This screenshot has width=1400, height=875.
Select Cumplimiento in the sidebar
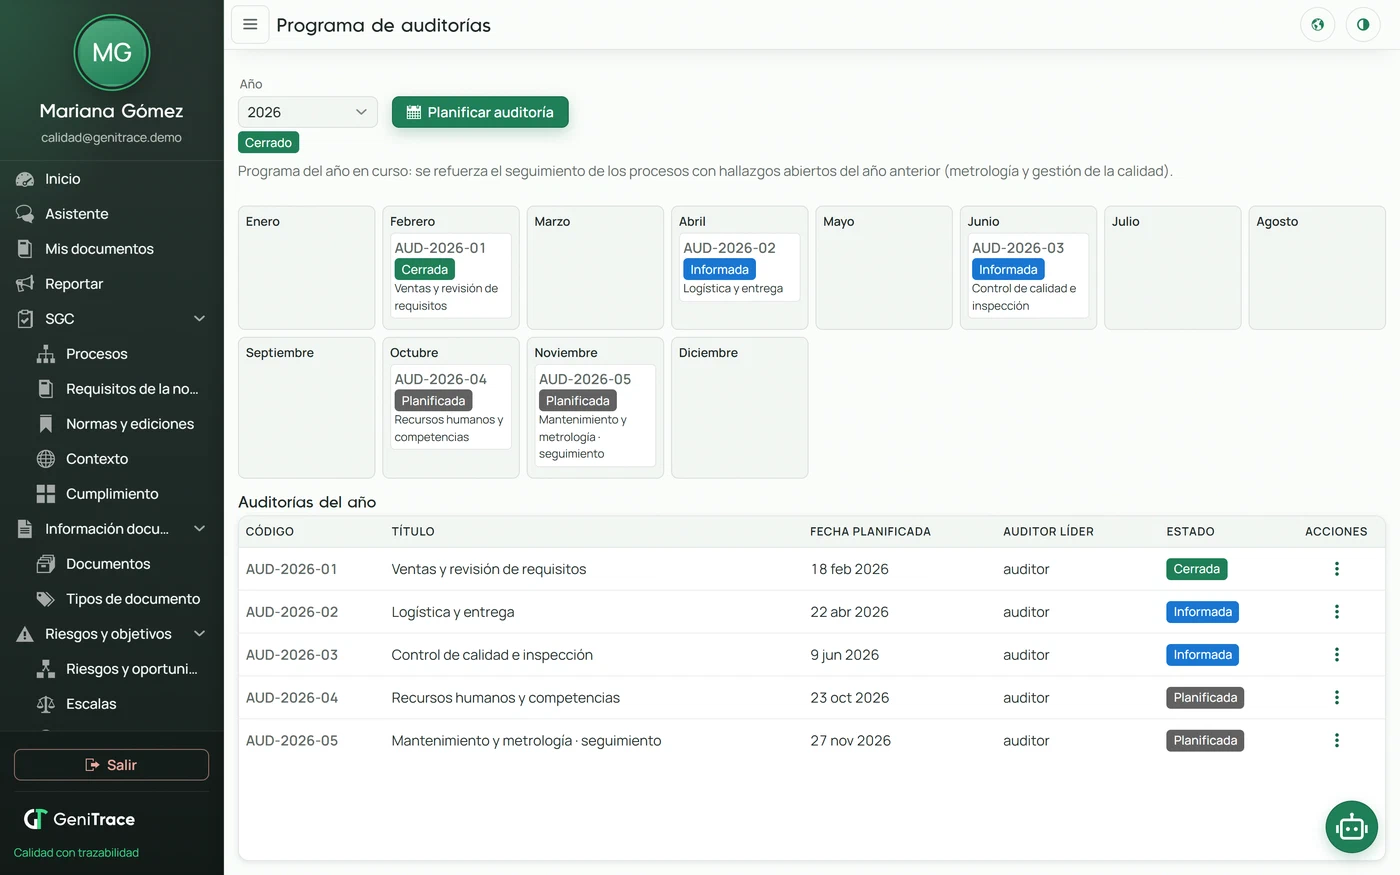[x=111, y=494]
